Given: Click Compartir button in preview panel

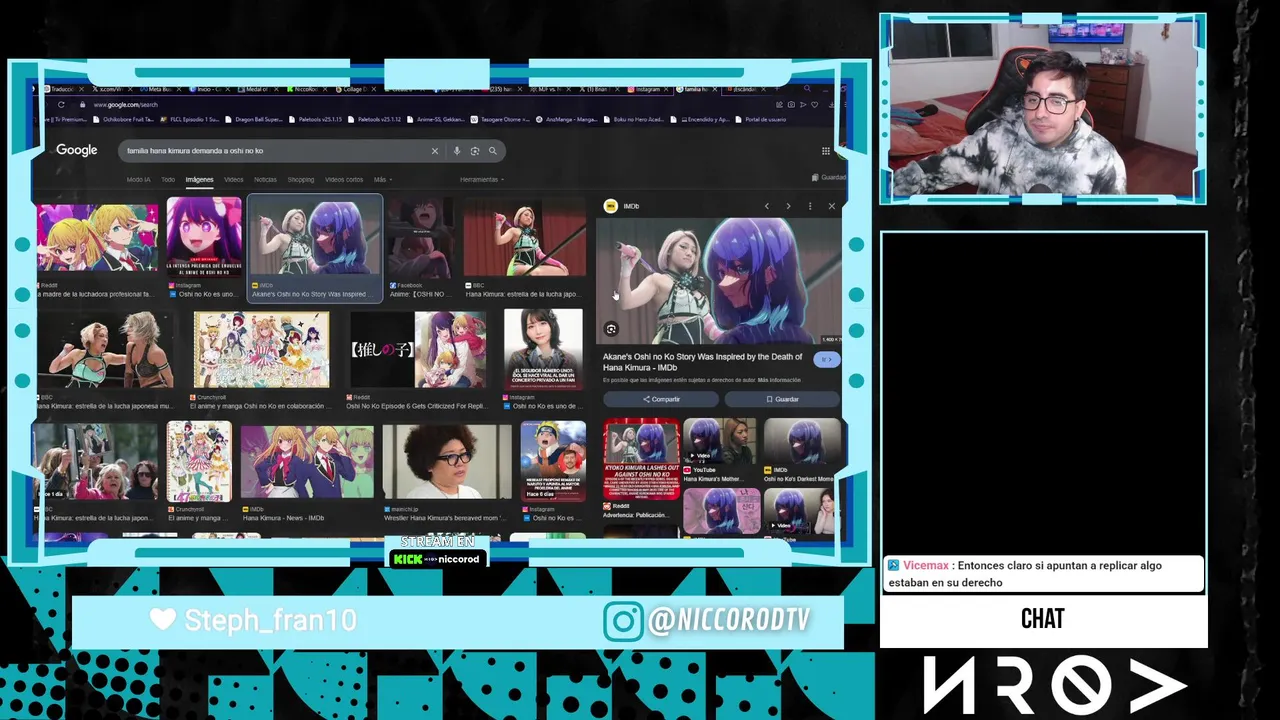Looking at the screenshot, I should 661,399.
